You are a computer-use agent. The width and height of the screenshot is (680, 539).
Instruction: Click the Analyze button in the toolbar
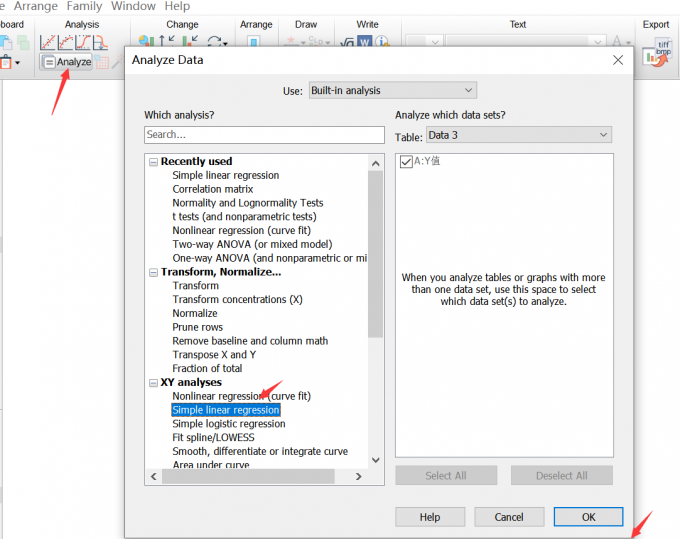pos(66,62)
